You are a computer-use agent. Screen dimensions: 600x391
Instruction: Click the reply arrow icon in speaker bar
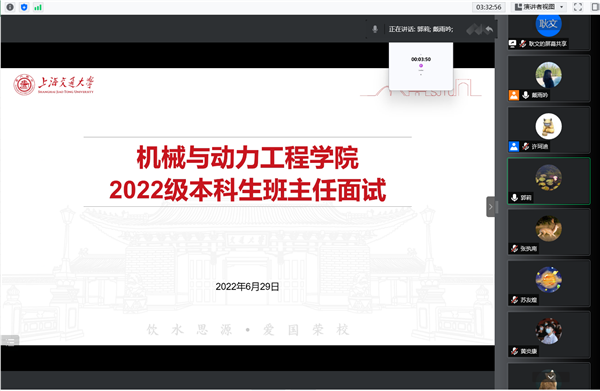(489, 29)
